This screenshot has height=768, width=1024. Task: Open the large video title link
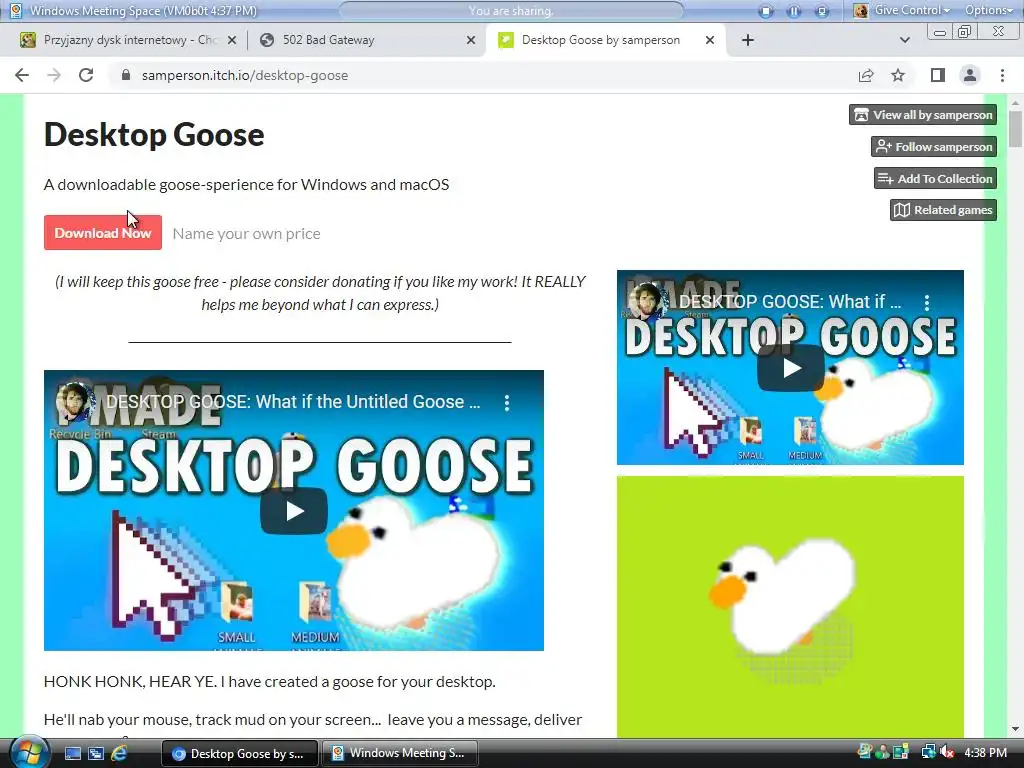pos(293,402)
